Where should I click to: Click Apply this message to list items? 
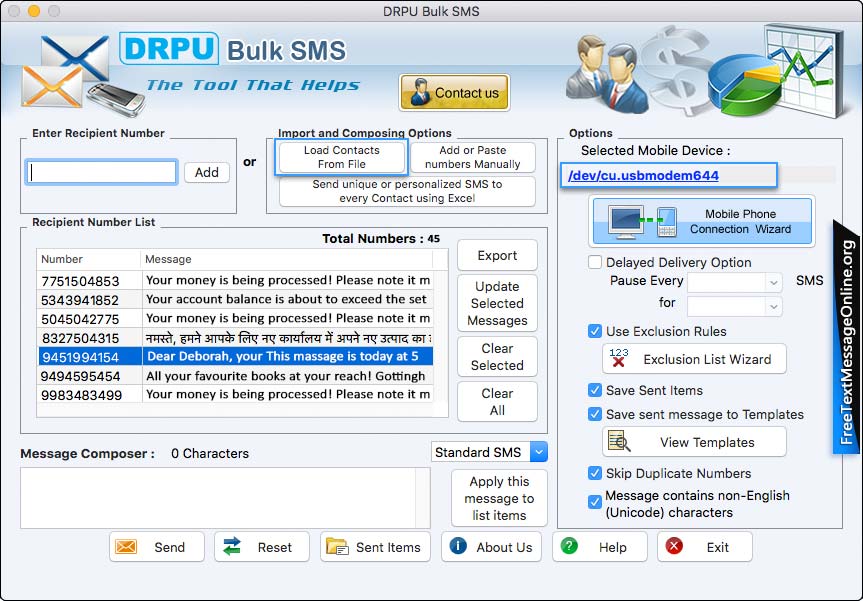[499, 498]
